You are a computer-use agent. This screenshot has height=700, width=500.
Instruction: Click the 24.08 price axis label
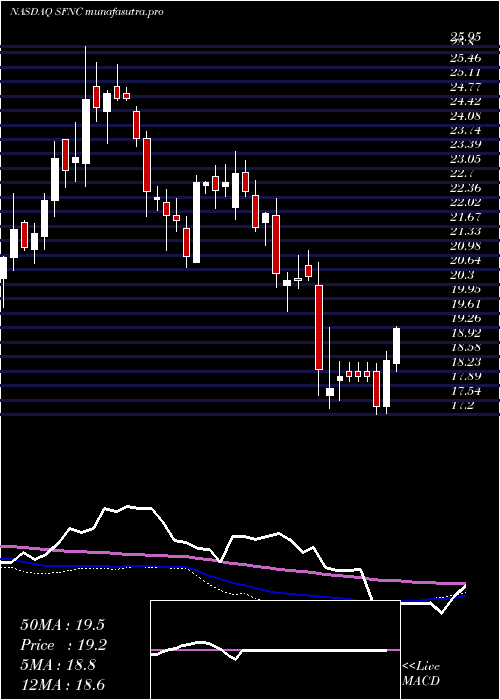(466, 116)
